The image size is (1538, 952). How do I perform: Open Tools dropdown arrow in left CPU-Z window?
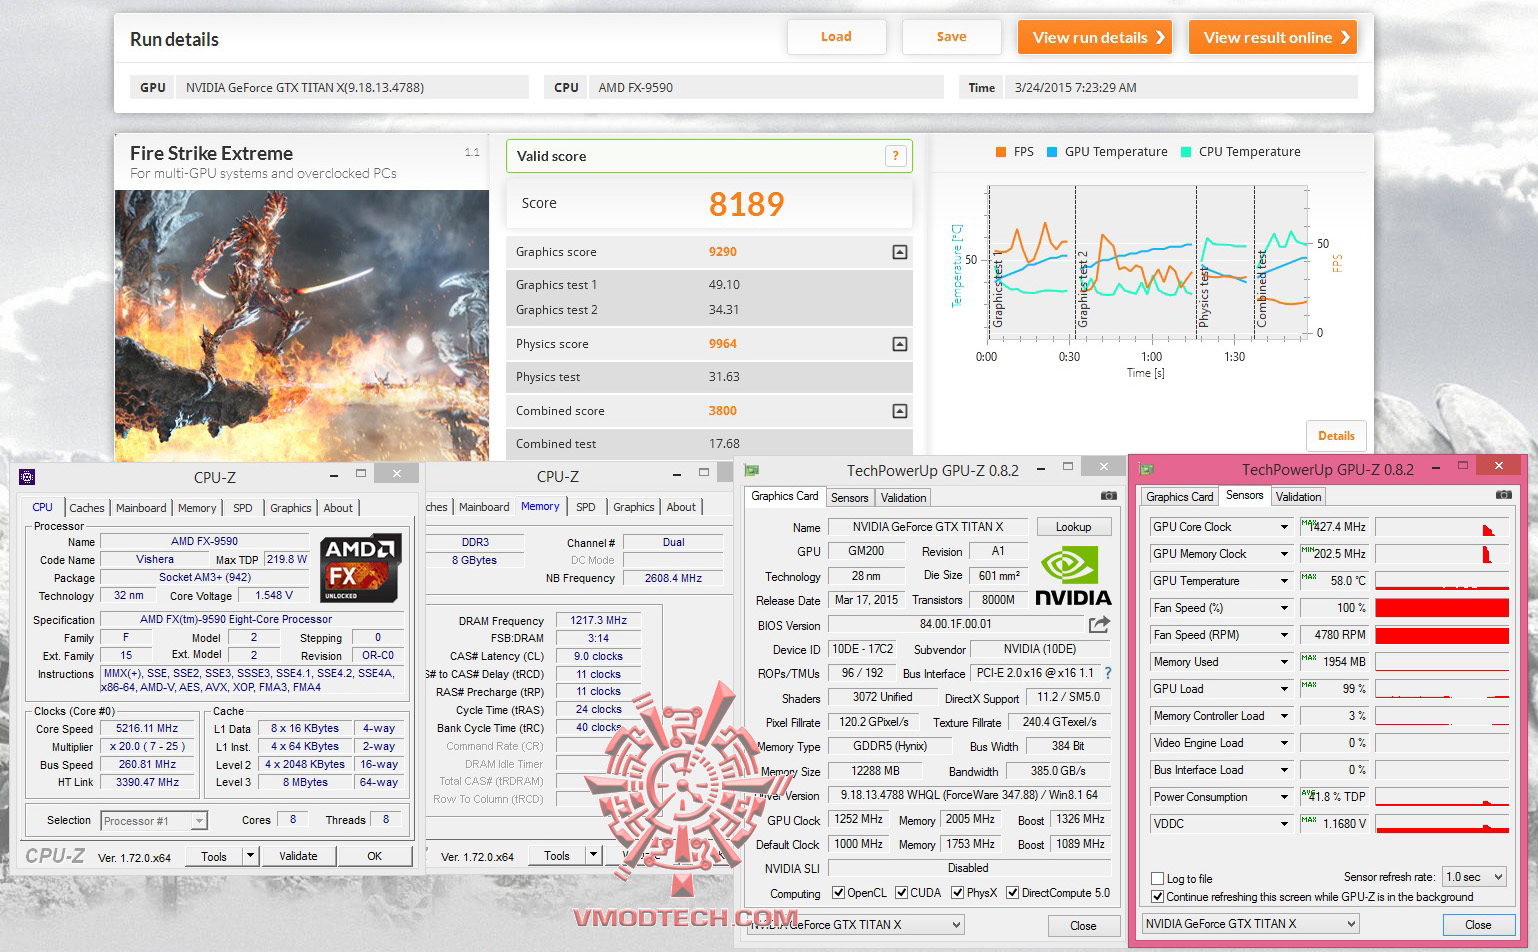coord(250,856)
